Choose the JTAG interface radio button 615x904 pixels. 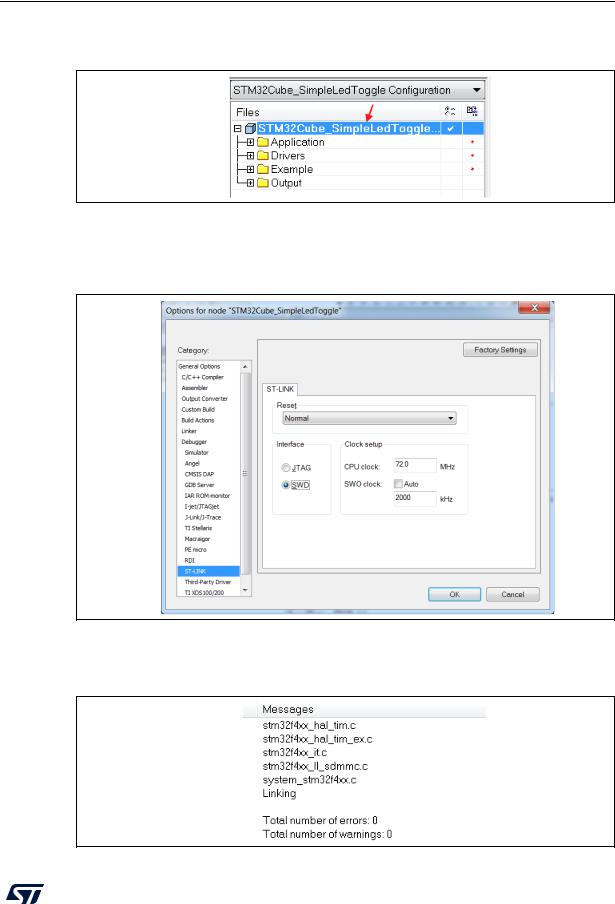(x=286, y=468)
